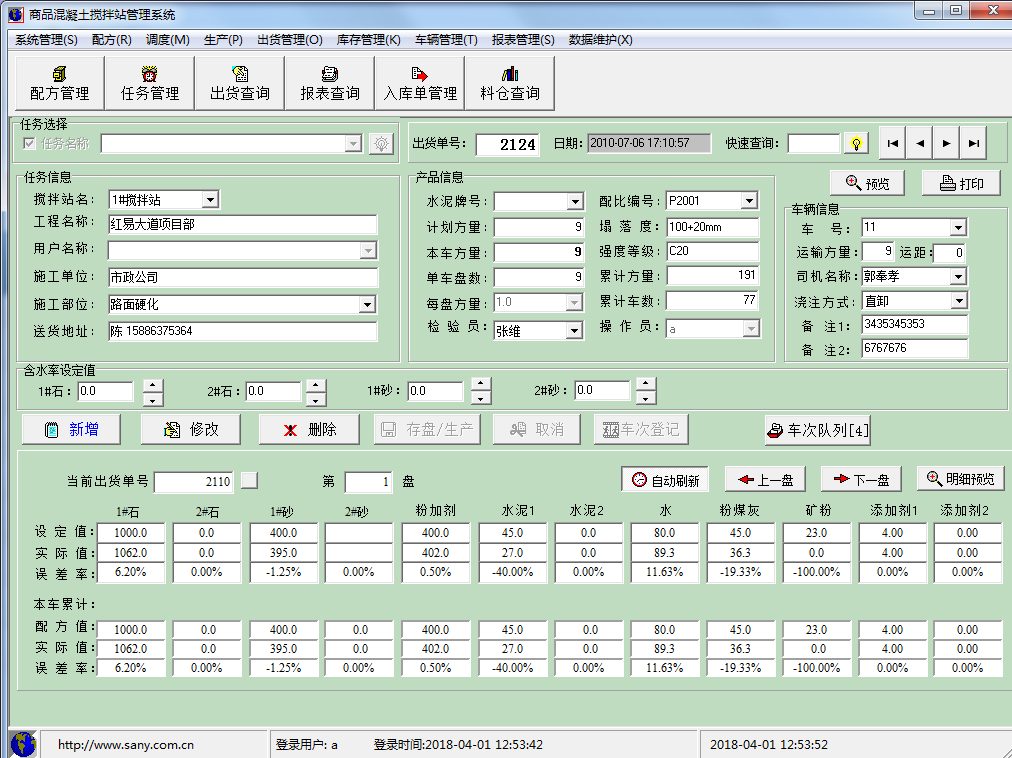
Task: Expand the 车号 dropdown
Action: pos(958,227)
